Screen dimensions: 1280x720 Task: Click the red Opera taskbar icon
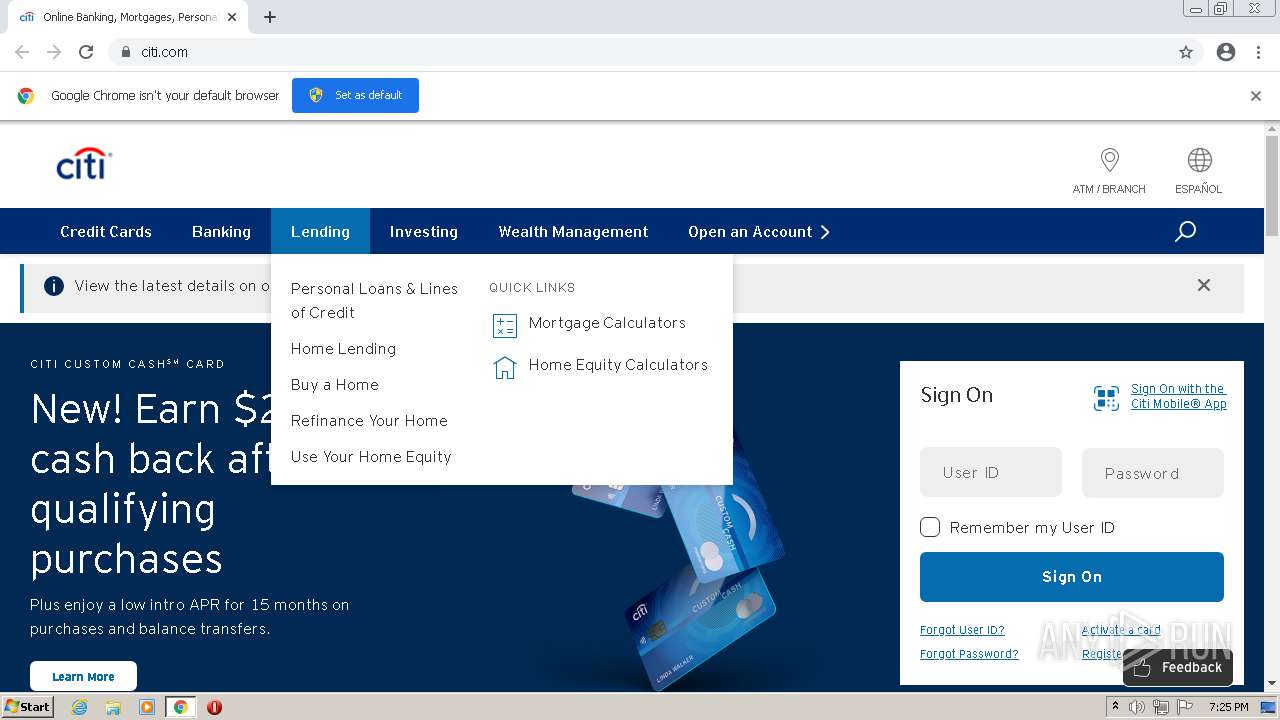click(214, 707)
